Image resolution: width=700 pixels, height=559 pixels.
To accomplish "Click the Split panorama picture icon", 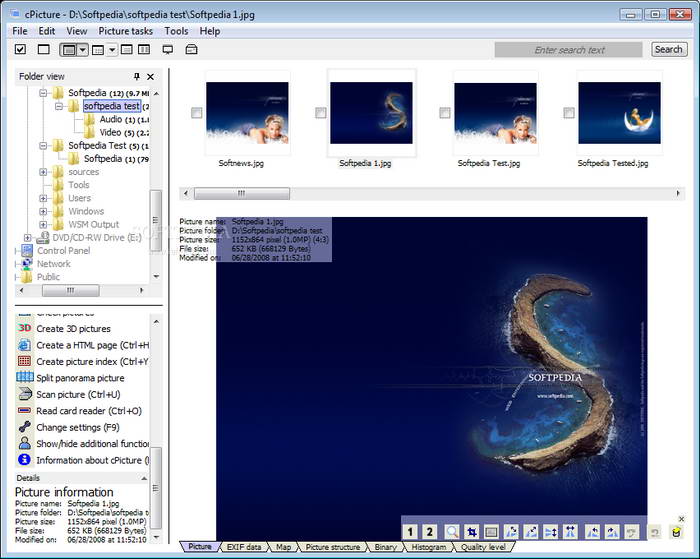I will [x=25, y=378].
